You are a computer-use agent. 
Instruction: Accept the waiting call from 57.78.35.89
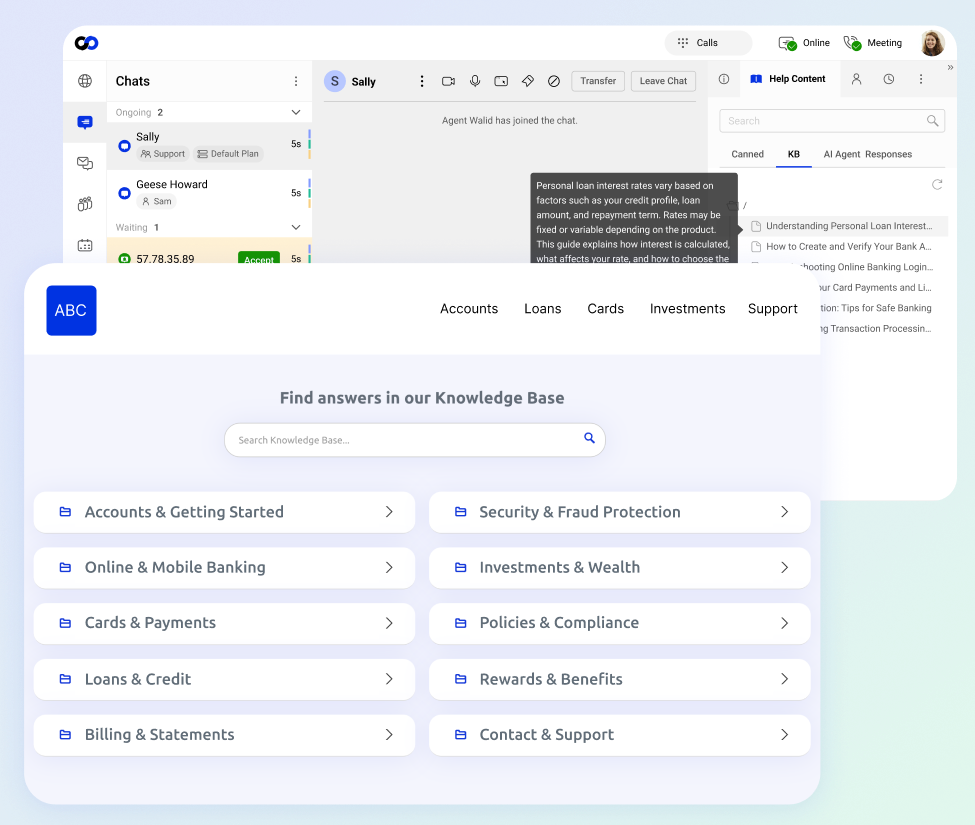coord(259,258)
